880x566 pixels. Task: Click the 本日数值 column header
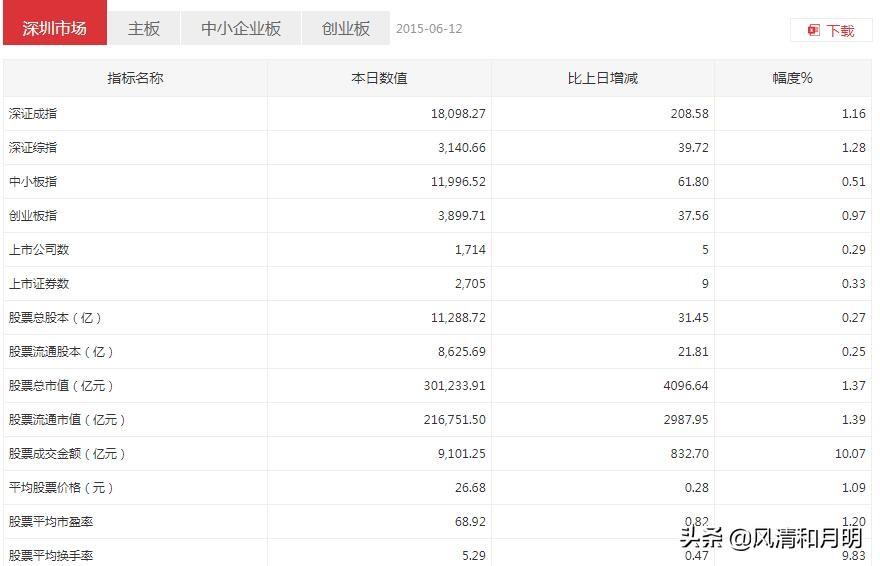pos(379,78)
